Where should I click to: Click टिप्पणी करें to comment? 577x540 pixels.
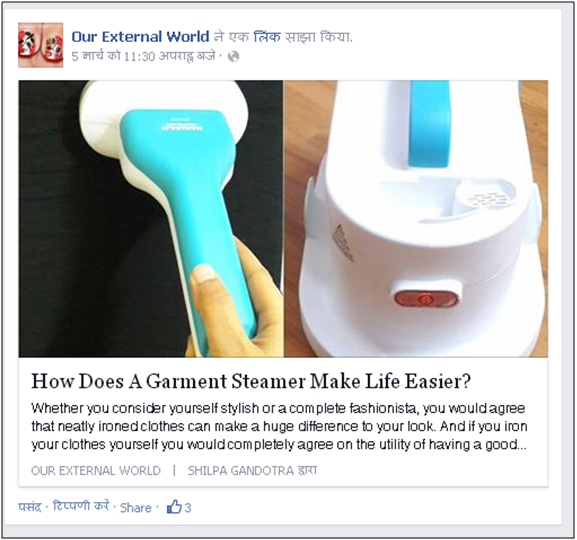point(81,506)
